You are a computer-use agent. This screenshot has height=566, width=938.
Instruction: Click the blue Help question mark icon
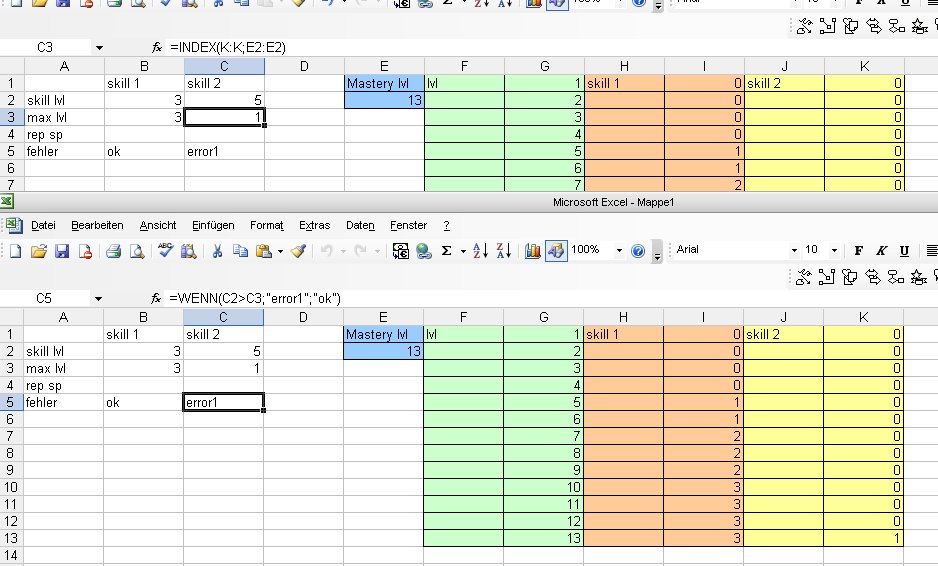[x=638, y=250]
